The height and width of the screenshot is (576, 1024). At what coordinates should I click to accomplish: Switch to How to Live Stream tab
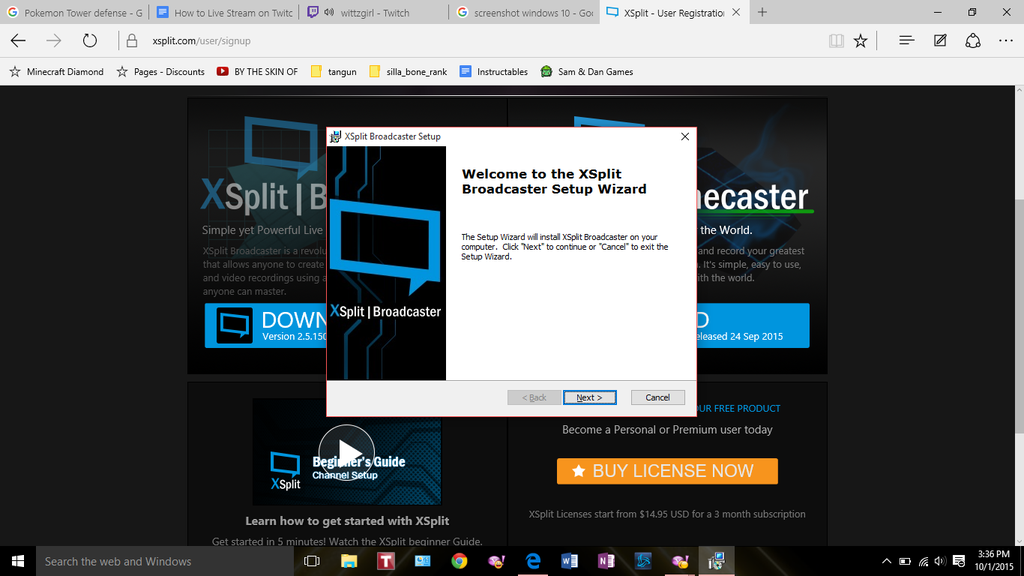[x=225, y=12]
